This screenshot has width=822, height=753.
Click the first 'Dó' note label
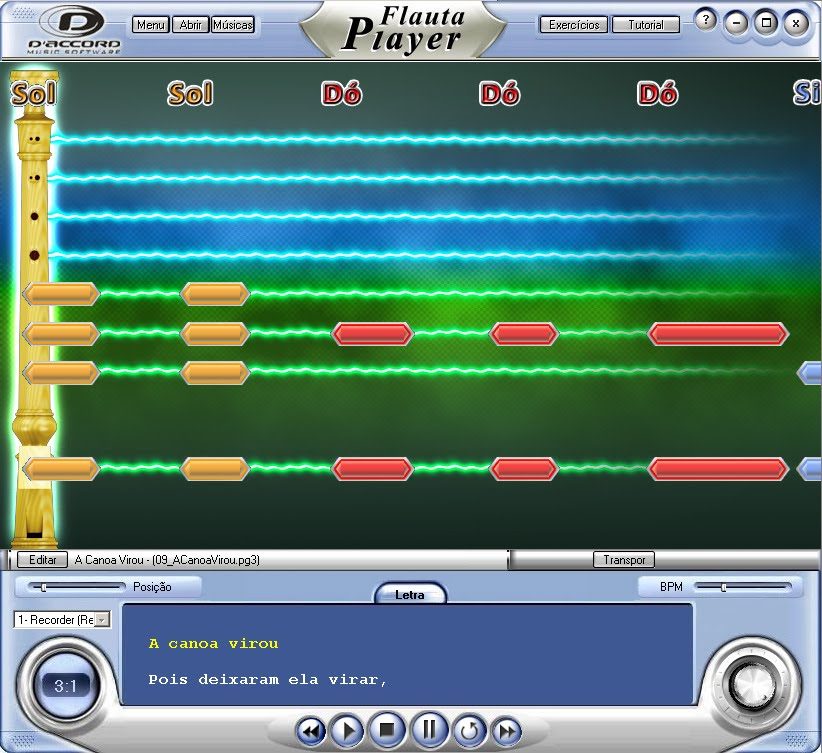(x=342, y=94)
